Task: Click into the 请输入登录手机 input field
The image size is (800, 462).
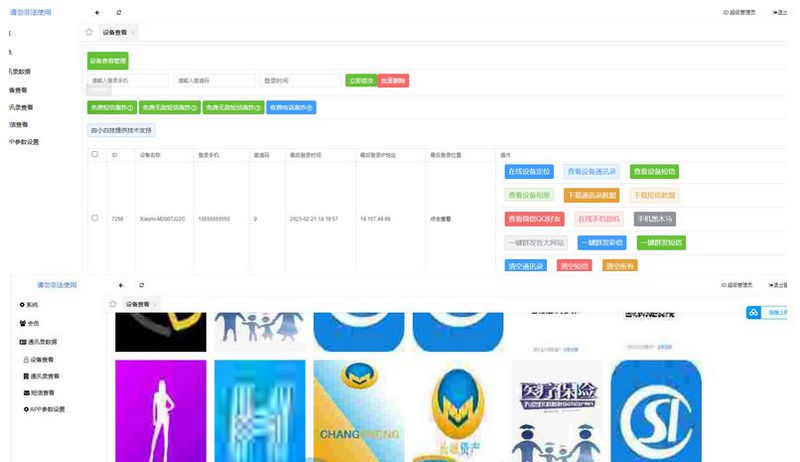Action: [128, 80]
